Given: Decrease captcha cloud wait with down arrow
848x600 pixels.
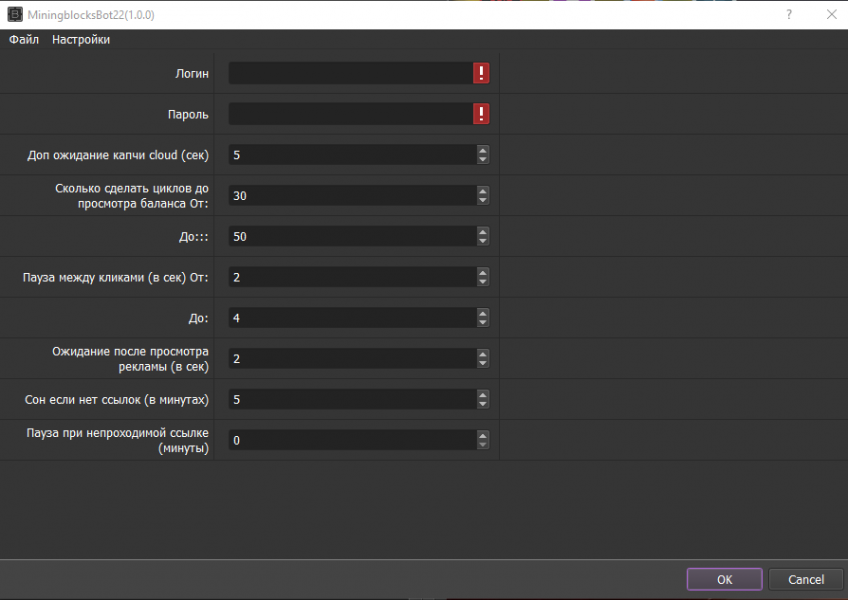Looking at the screenshot, I should 482,159.
